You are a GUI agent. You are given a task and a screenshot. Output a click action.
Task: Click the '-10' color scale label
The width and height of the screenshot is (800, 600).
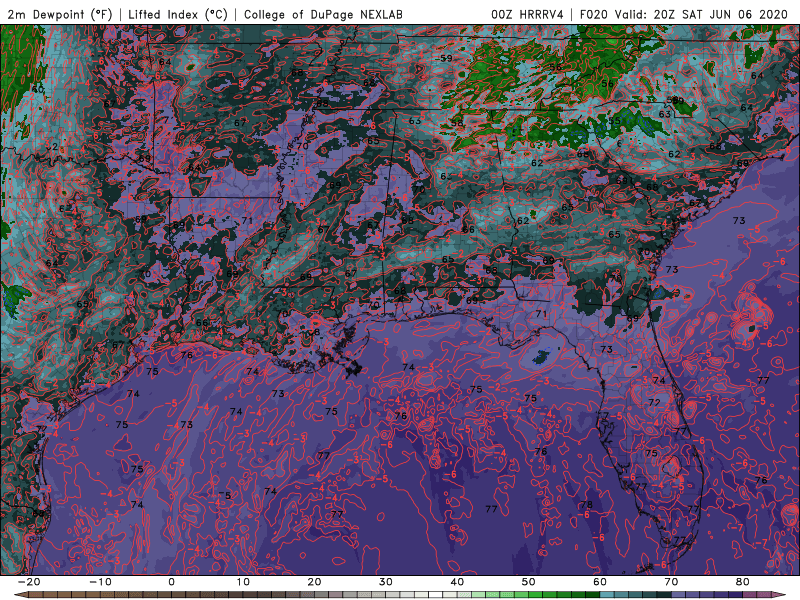pyautogui.click(x=100, y=582)
